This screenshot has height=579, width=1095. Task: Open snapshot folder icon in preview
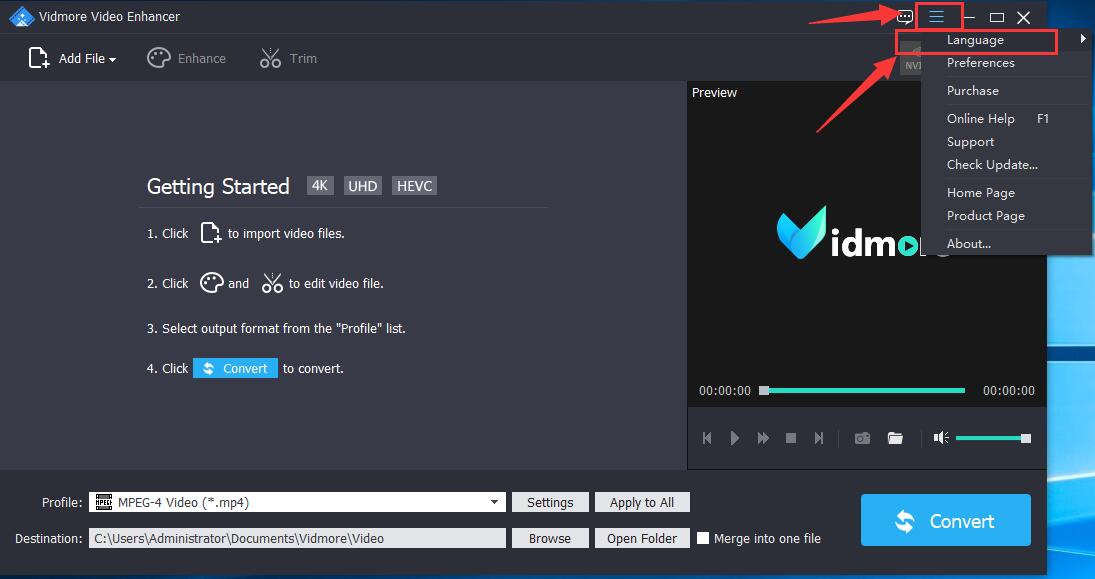click(x=895, y=438)
